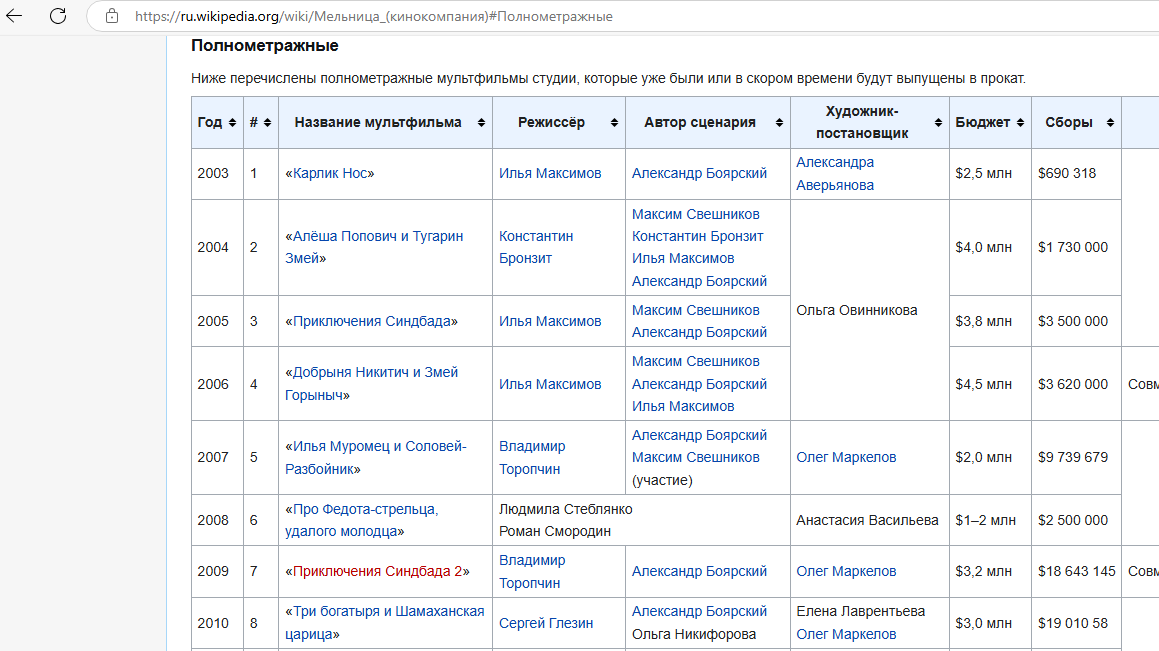This screenshot has height=651, width=1159.
Task: Sort table by Бюджет column
Action: pyautogui.click(x=1020, y=123)
